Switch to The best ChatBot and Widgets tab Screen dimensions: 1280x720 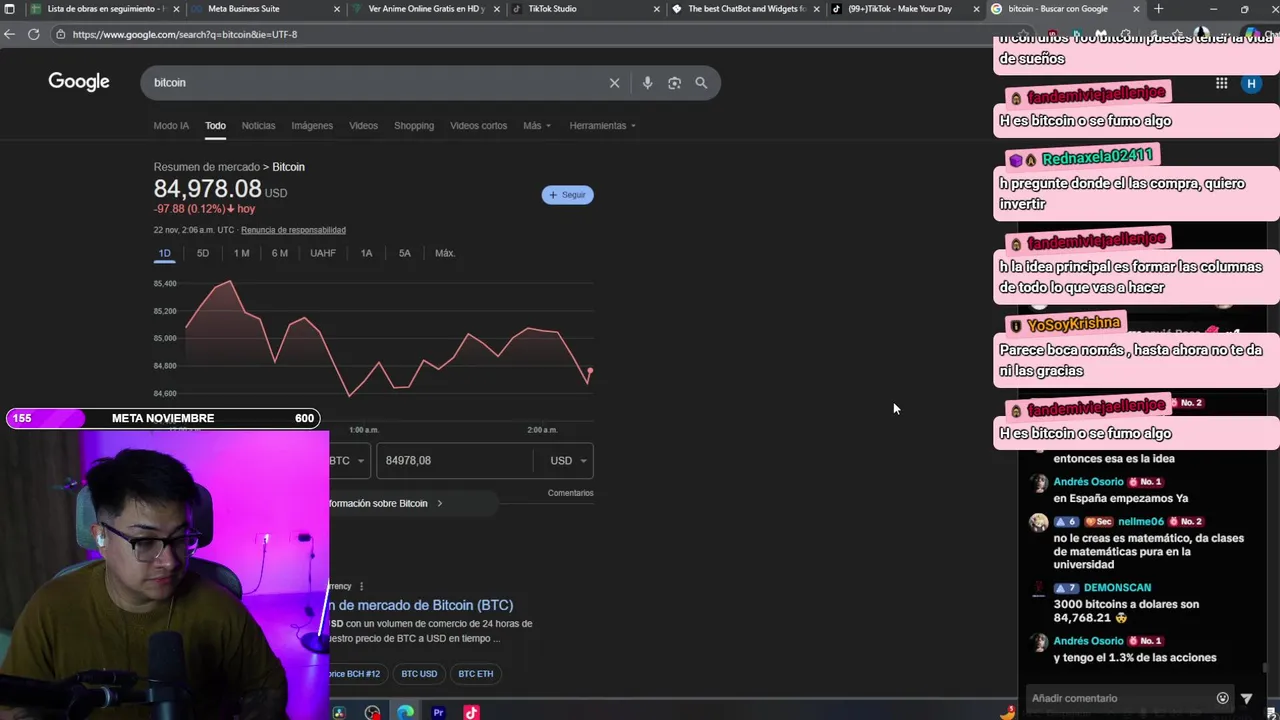coord(746,9)
